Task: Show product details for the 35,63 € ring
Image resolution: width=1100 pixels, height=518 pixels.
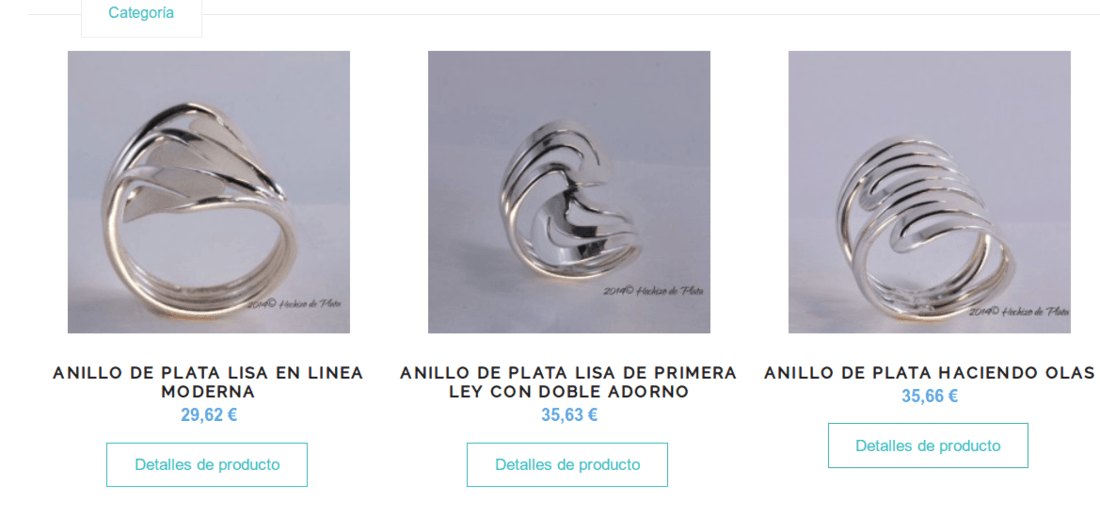Action: click(568, 465)
